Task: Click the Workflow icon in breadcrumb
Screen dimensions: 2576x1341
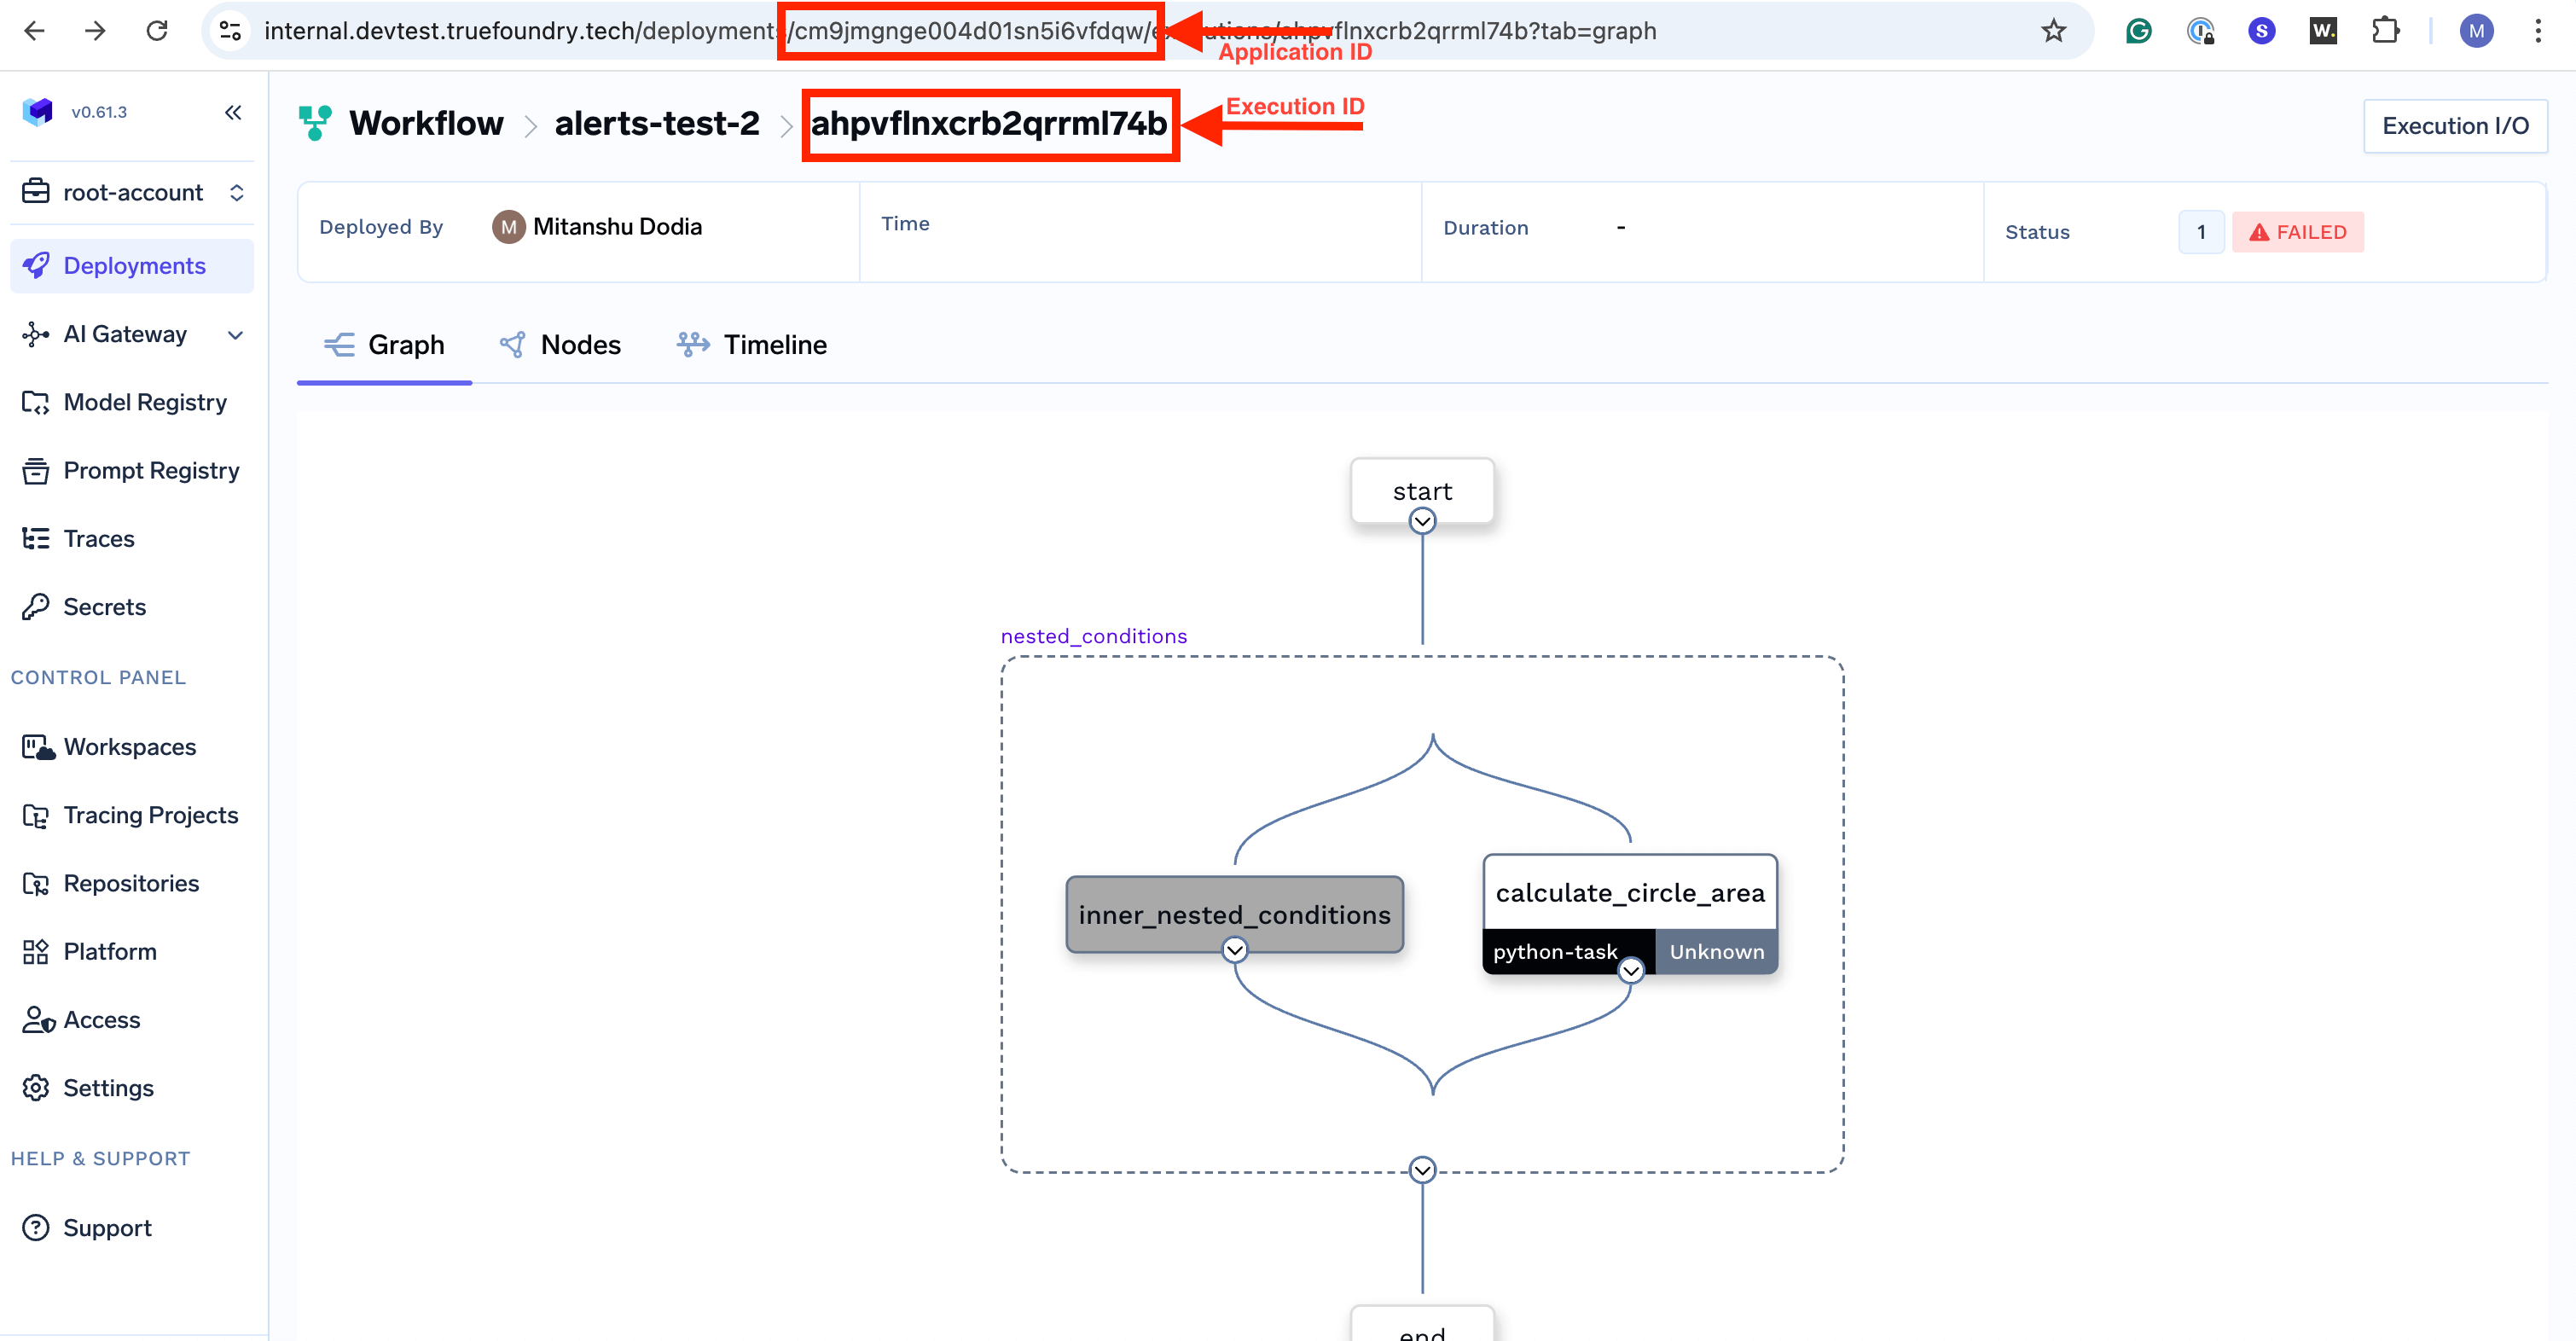Action: (x=315, y=123)
